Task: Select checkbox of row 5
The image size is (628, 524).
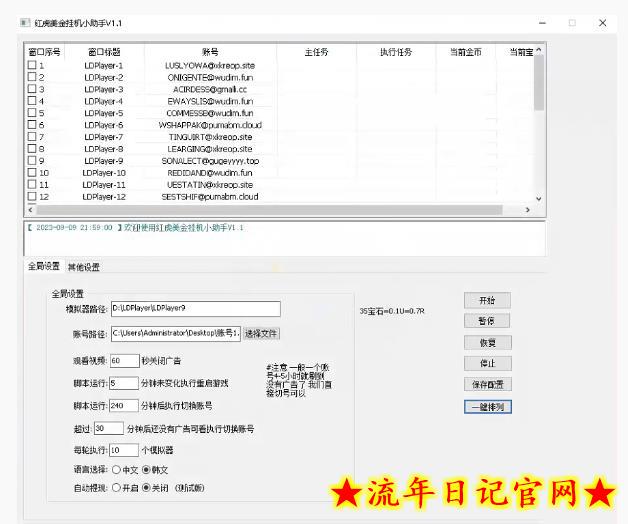Action: 32,113
